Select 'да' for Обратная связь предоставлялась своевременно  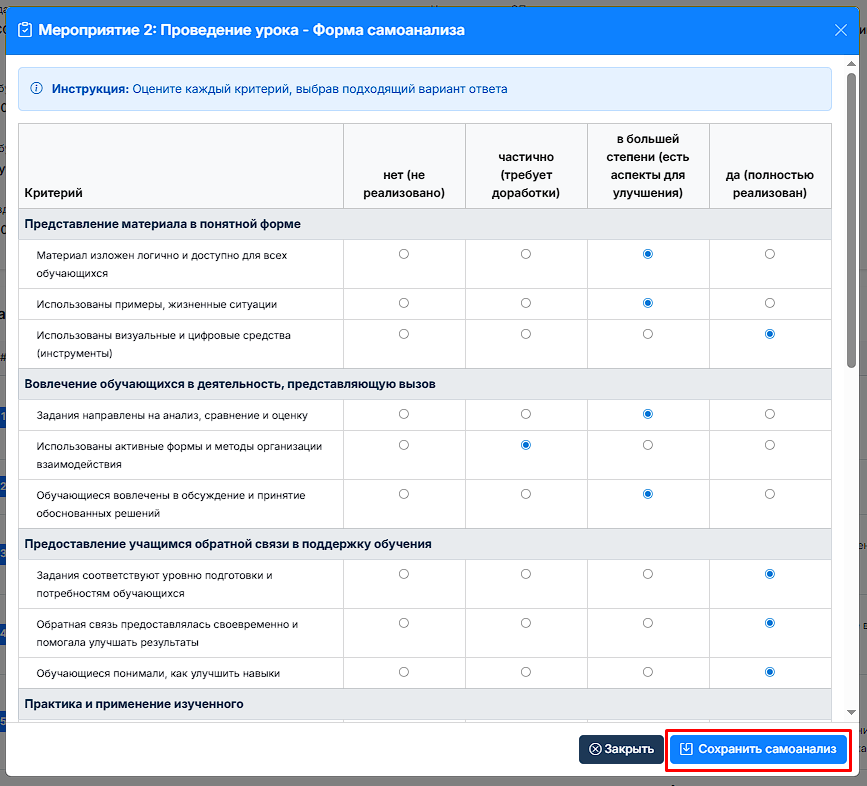[x=770, y=623]
